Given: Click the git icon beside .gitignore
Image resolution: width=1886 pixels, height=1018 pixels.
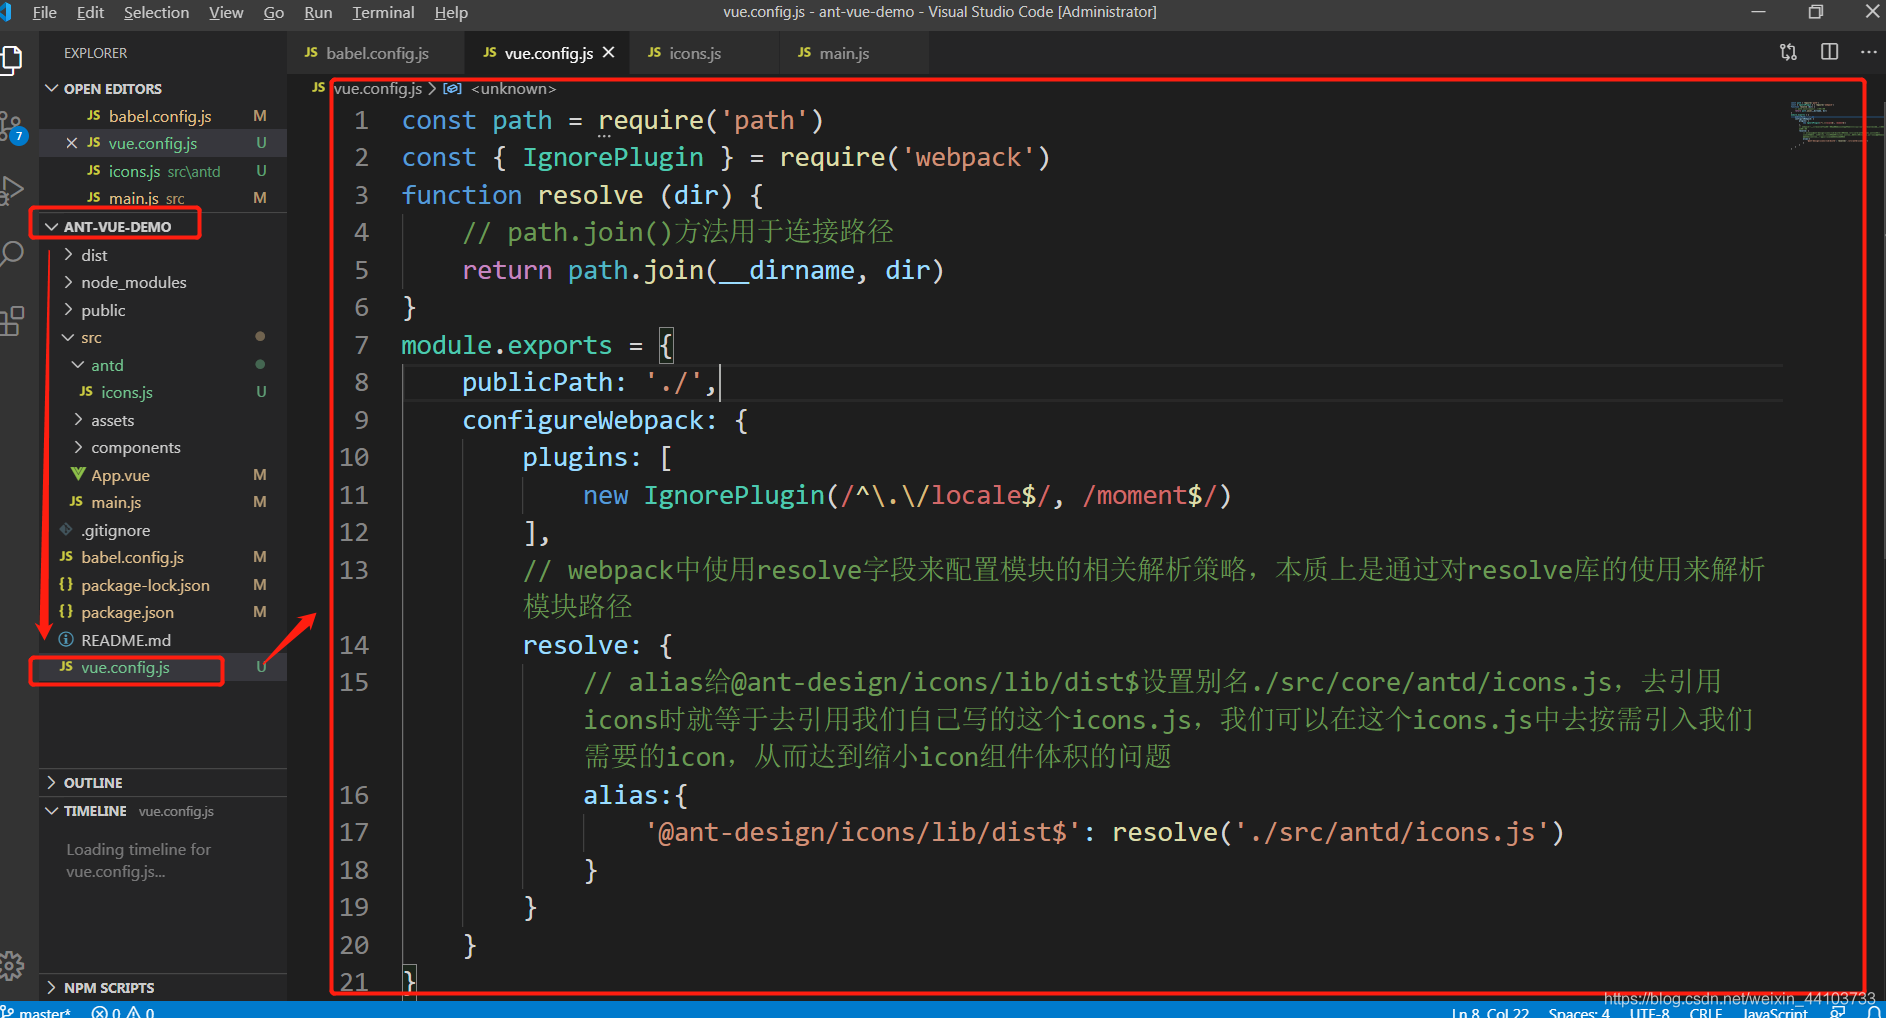Looking at the screenshot, I should tap(66, 529).
